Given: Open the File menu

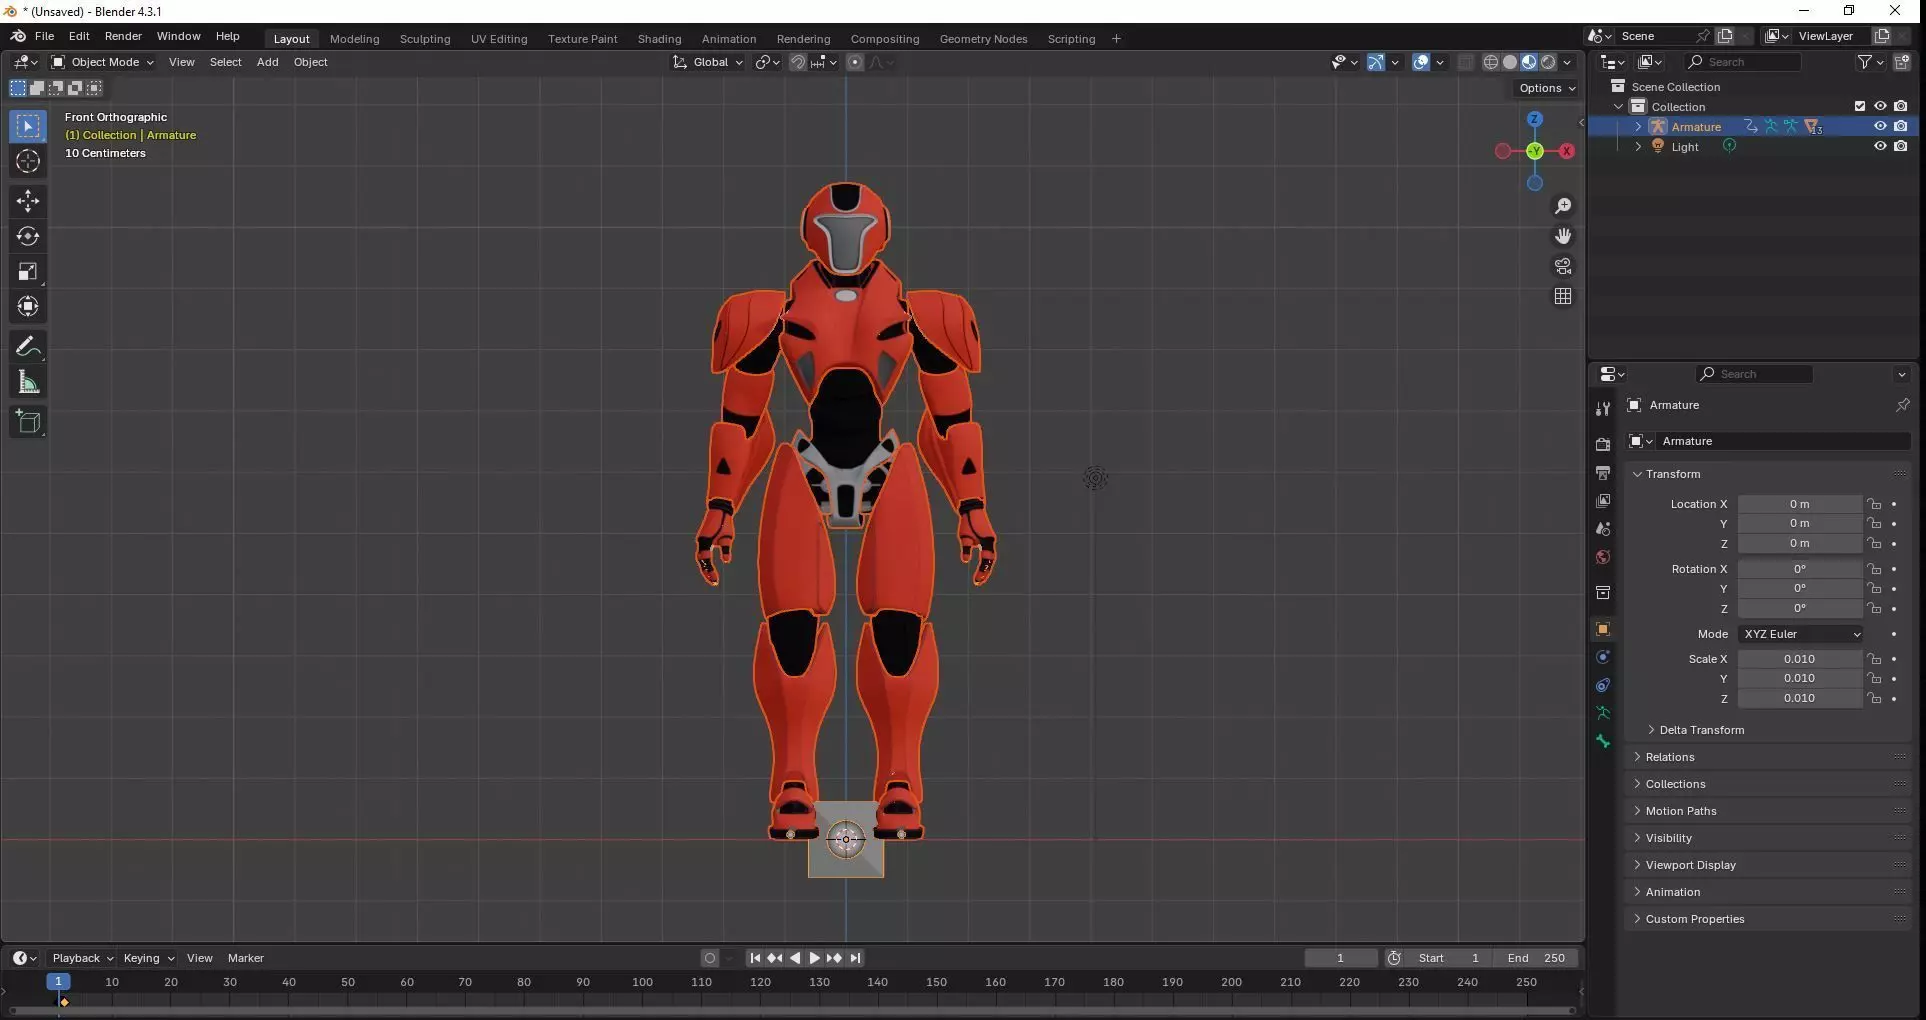Looking at the screenshot, I should (44, 36).
